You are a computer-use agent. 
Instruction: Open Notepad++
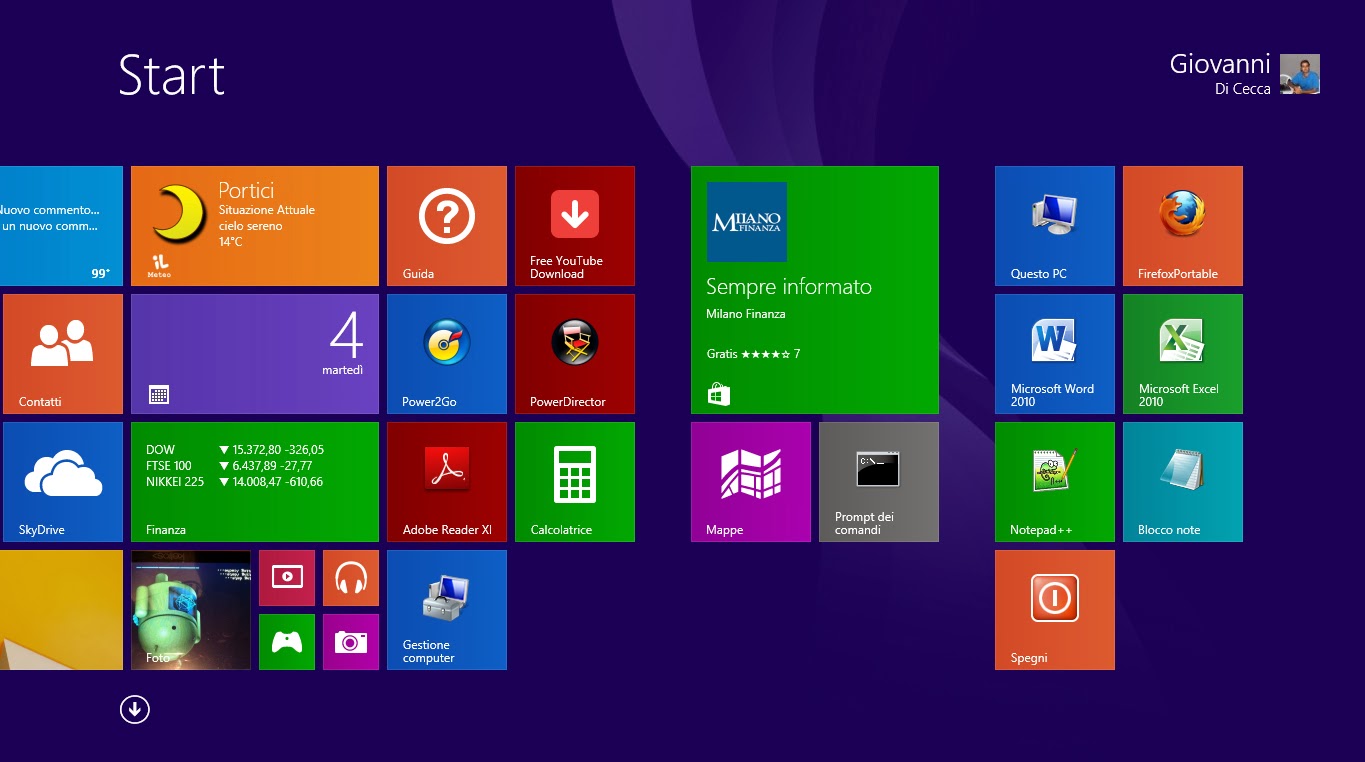[x=1054, y=481]
